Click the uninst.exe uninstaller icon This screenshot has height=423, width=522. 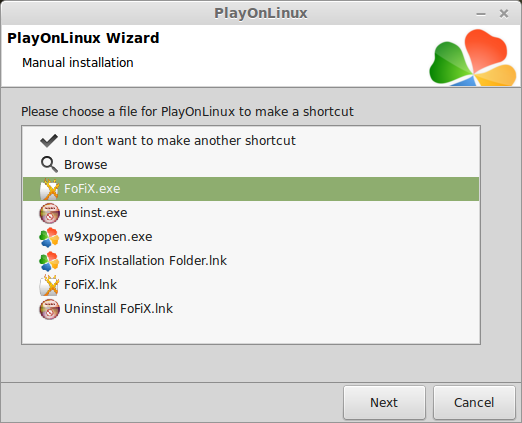[49, 213]
